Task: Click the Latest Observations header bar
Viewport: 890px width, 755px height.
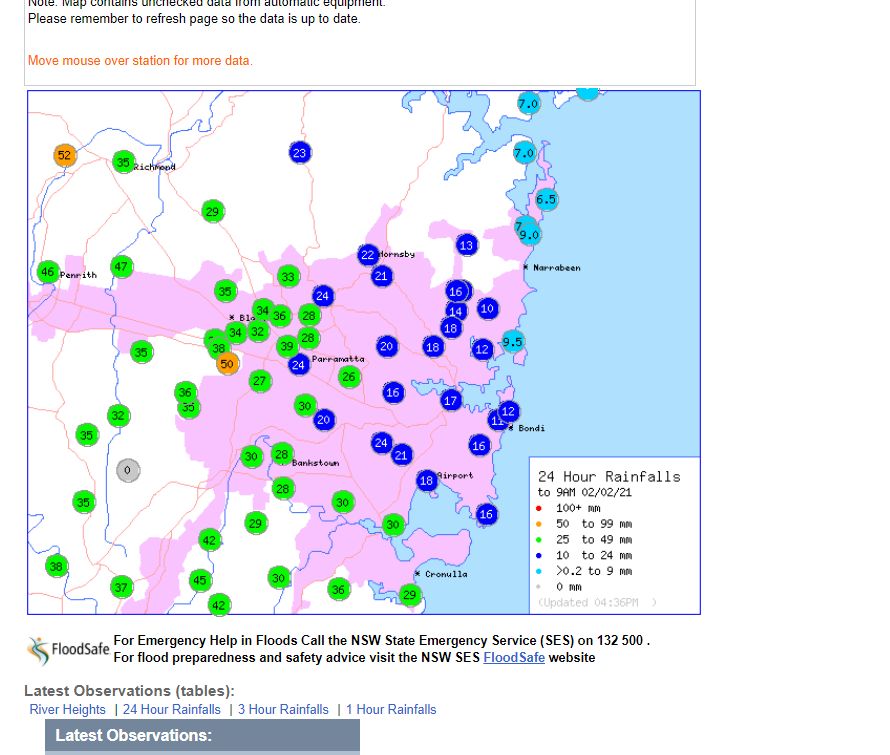Action: (x=202, y=736)
